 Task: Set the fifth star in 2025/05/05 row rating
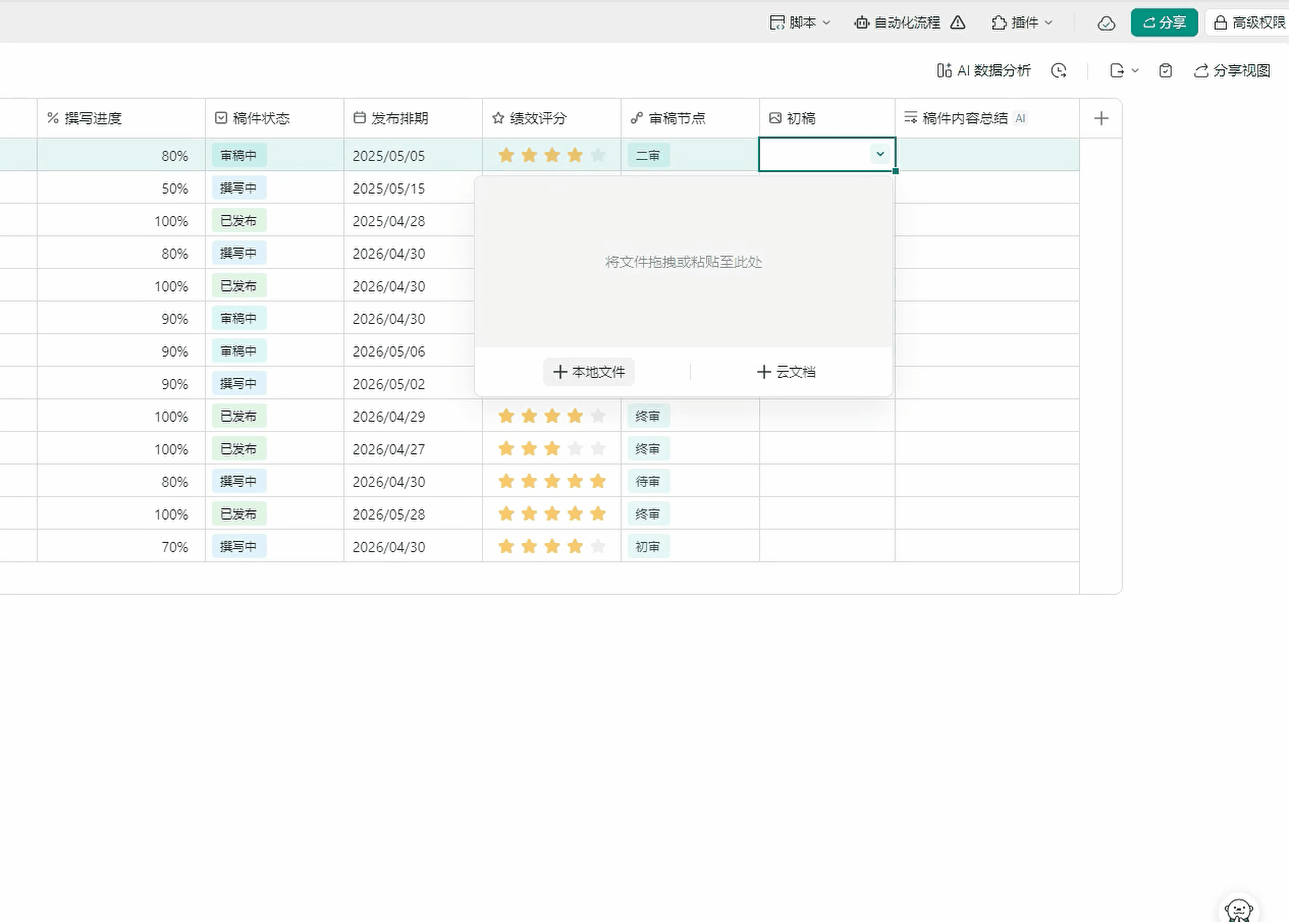coord(597,154)
